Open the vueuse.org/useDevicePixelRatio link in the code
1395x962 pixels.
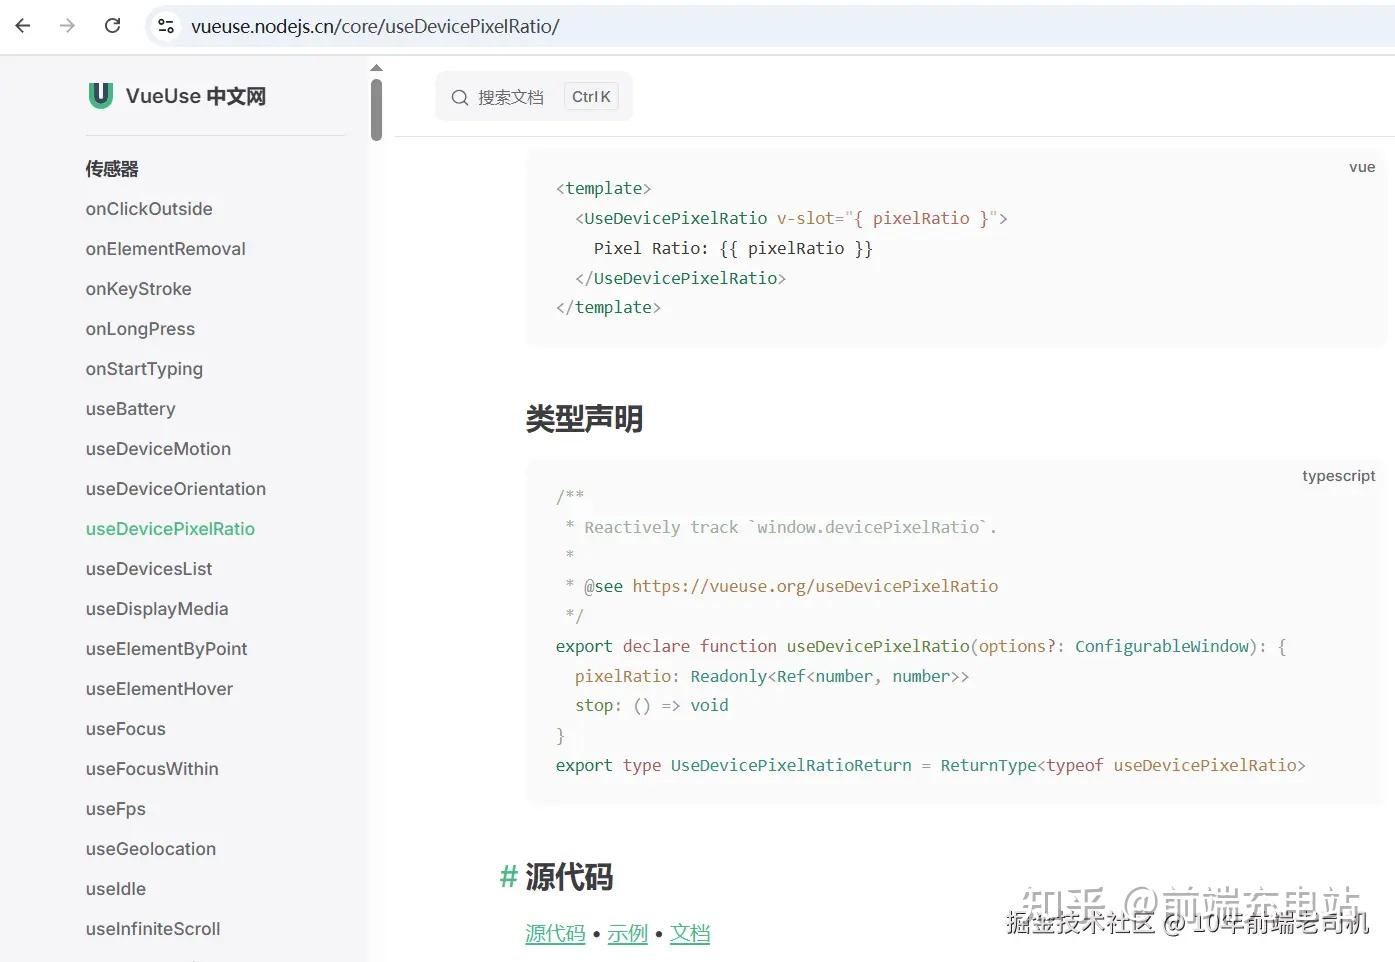[815, 586]
